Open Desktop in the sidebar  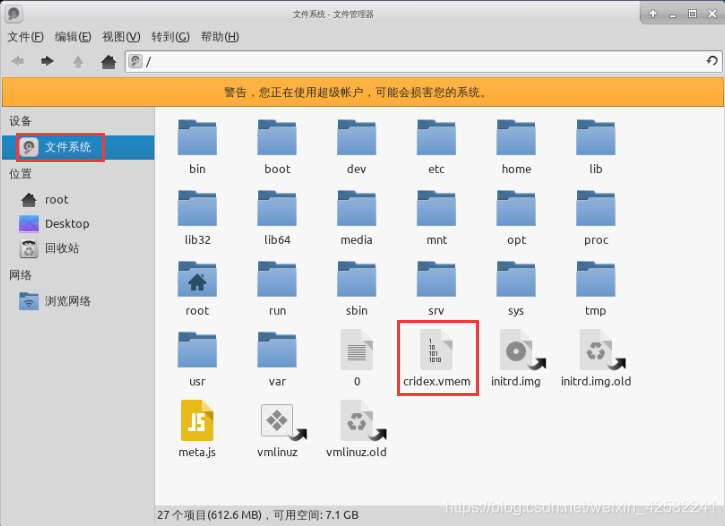coord(54,224)
